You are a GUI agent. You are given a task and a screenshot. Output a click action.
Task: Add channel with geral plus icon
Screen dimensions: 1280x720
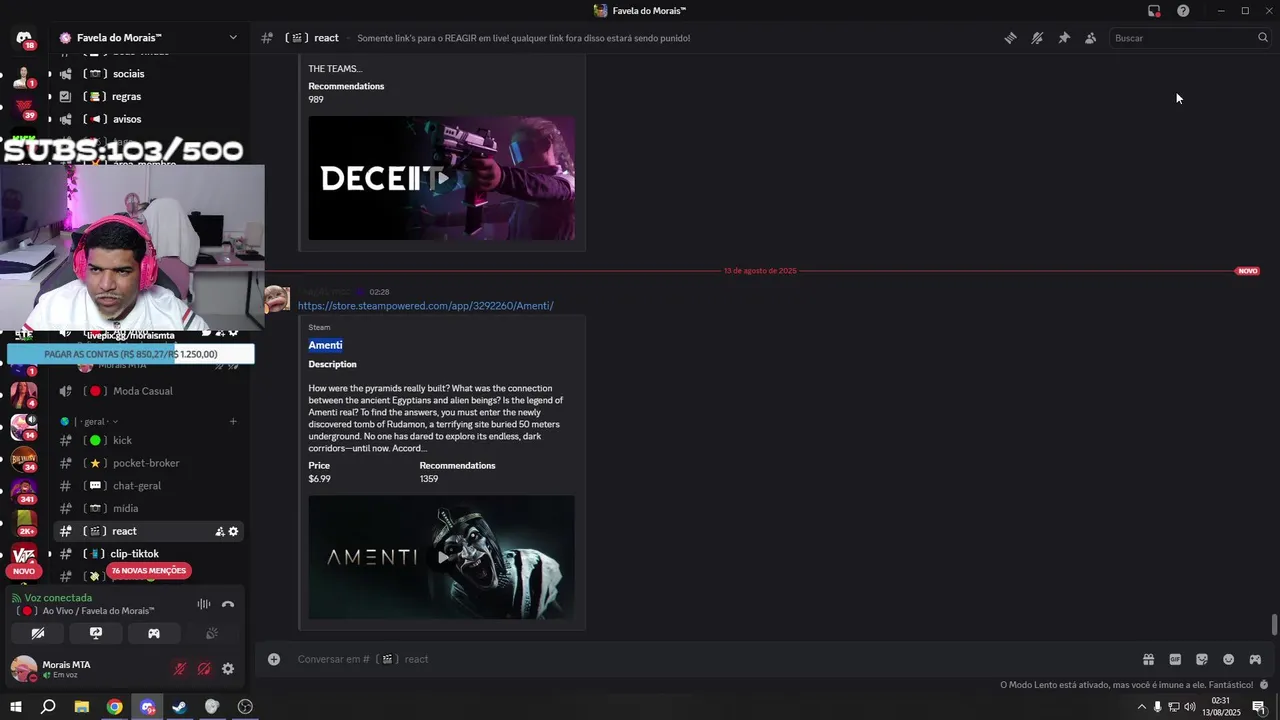point(233,422)
